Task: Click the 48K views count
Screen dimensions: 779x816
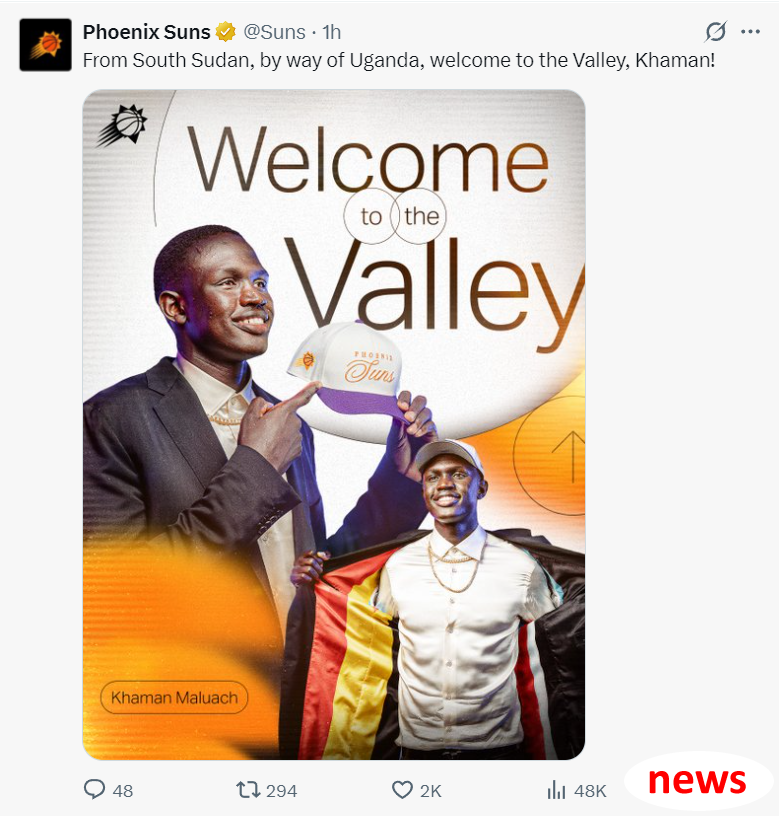Action: tap(590, 790)
